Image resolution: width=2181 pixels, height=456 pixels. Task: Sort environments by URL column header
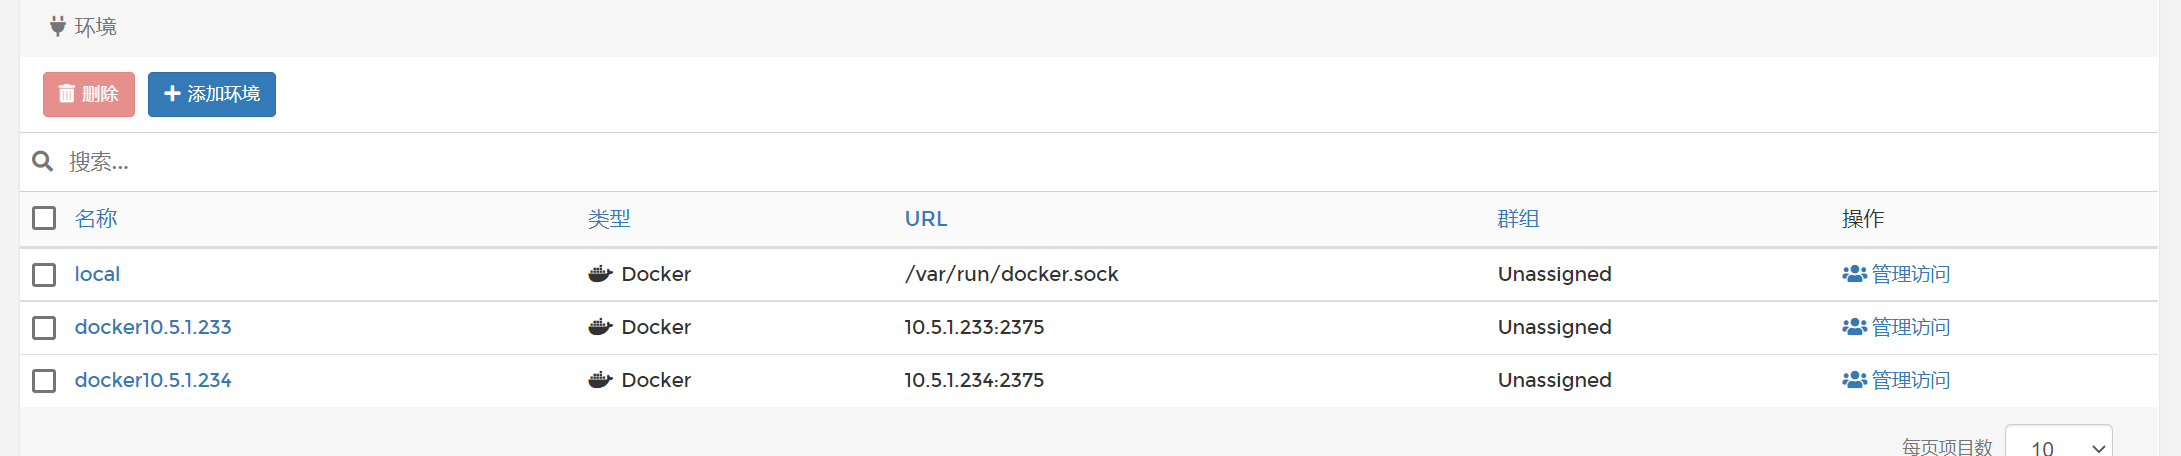tap(926, 219)
